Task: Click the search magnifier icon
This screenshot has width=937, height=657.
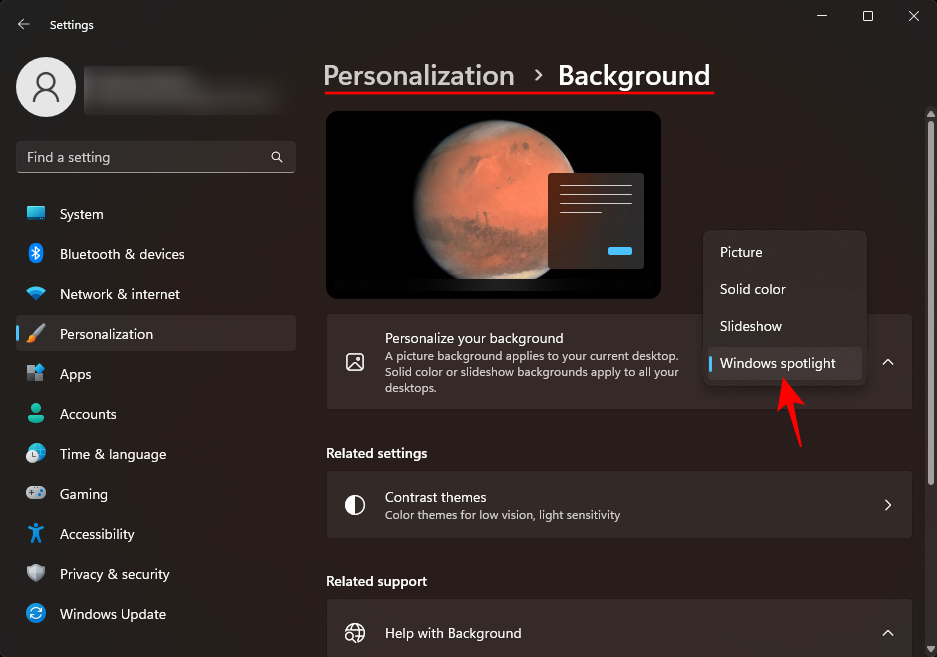Action: click(x=277, y=157)
